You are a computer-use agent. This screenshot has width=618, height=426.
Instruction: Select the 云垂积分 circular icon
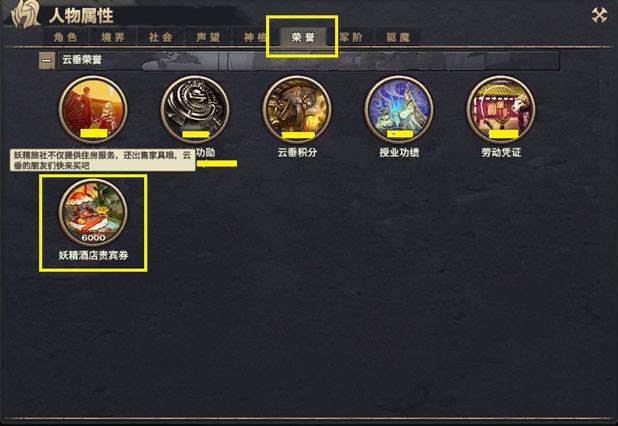click(297, 109)
